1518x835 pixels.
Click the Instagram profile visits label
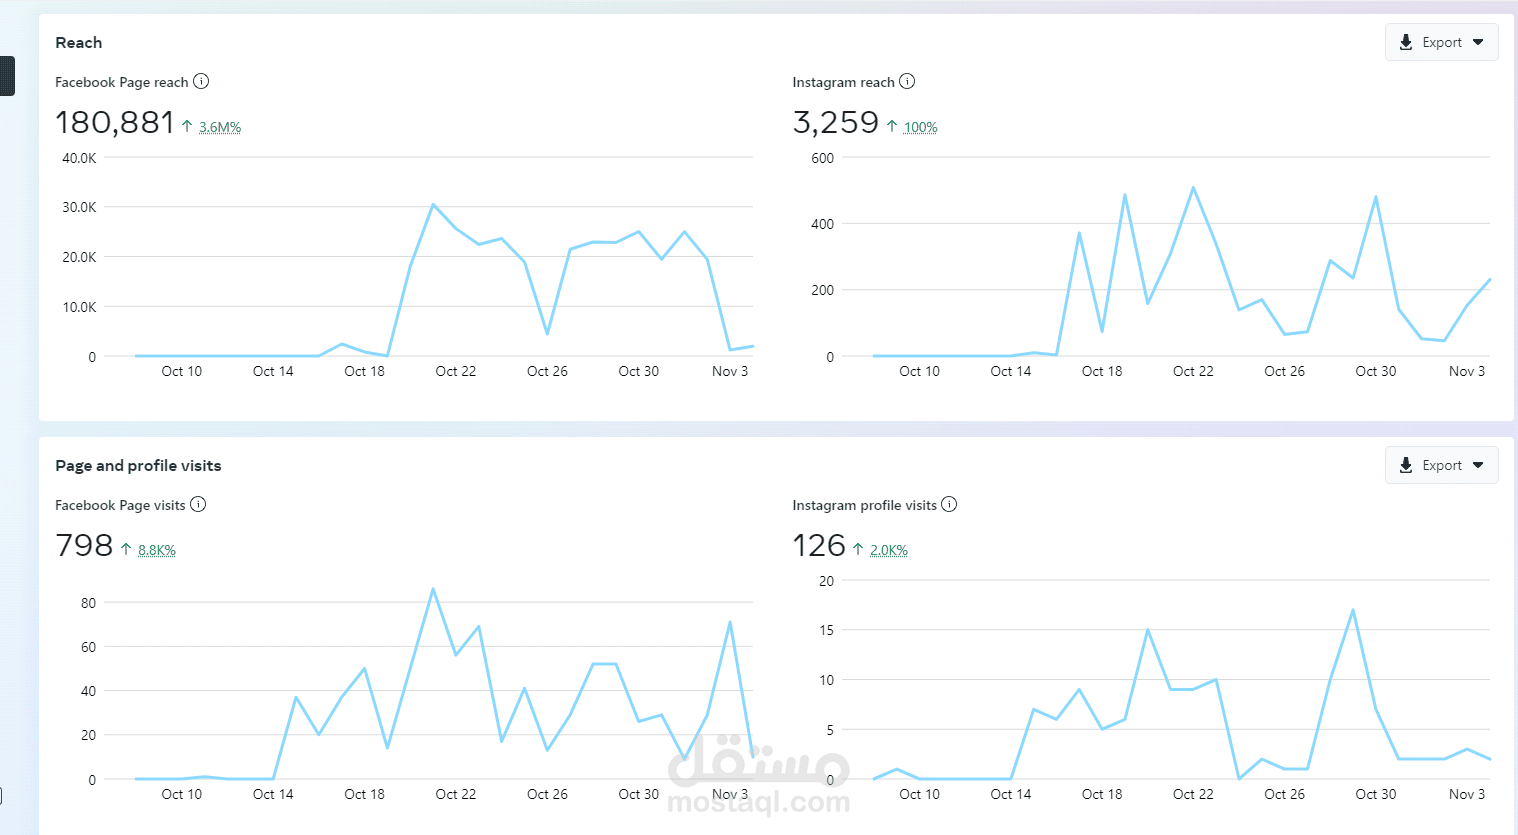(x=865, y=505)
